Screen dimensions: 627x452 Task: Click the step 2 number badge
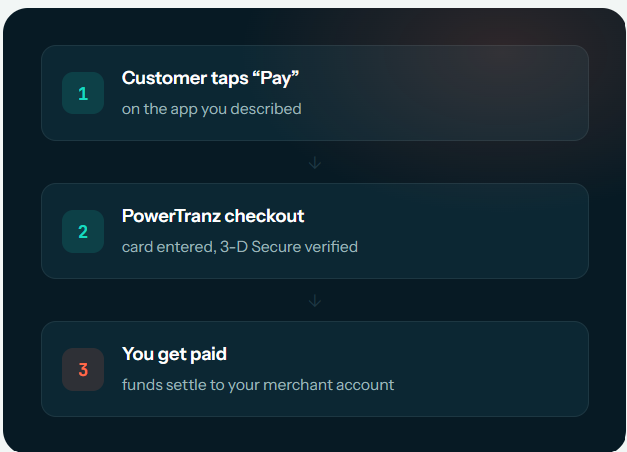pos(83,231)
